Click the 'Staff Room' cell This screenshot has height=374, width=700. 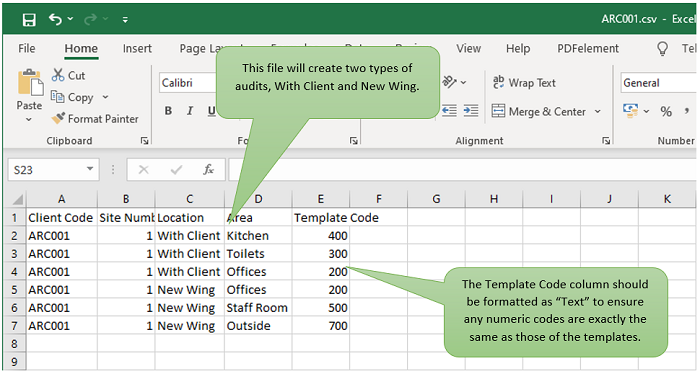[258, 308]
